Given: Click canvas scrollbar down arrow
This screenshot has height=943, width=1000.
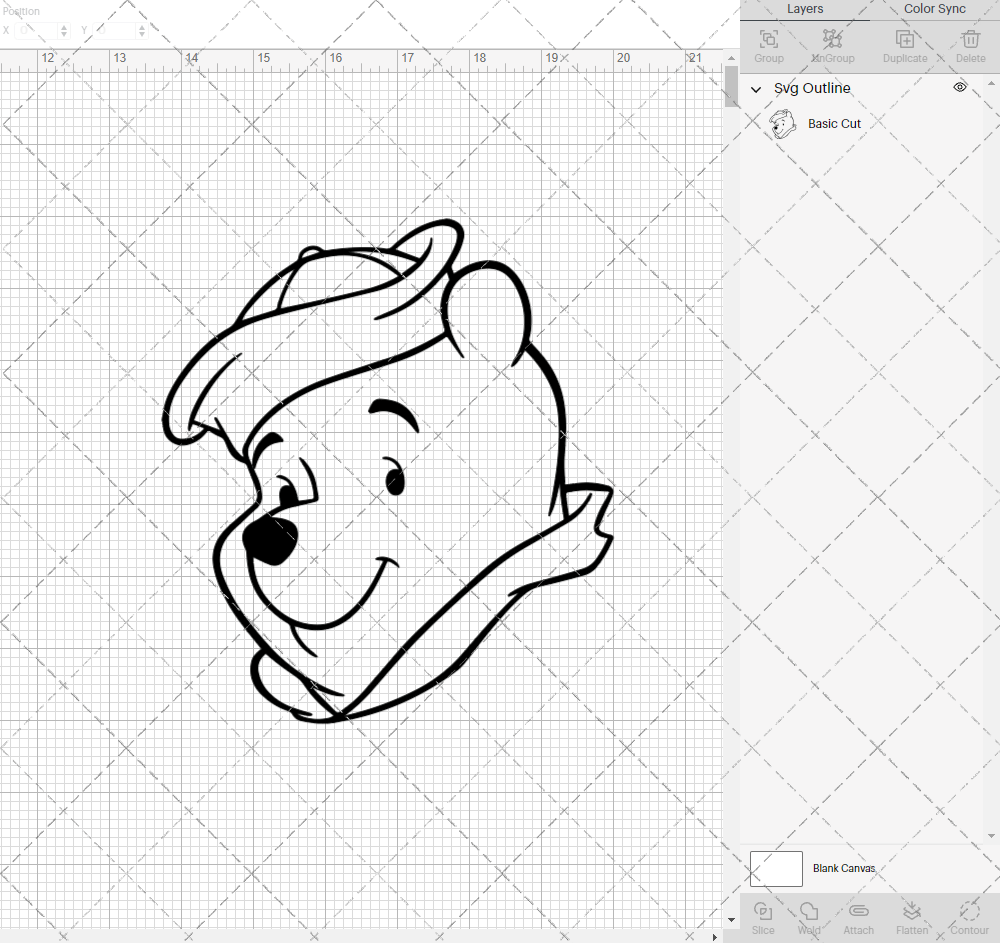Looking at the screenshot, I should click(731, 920).
